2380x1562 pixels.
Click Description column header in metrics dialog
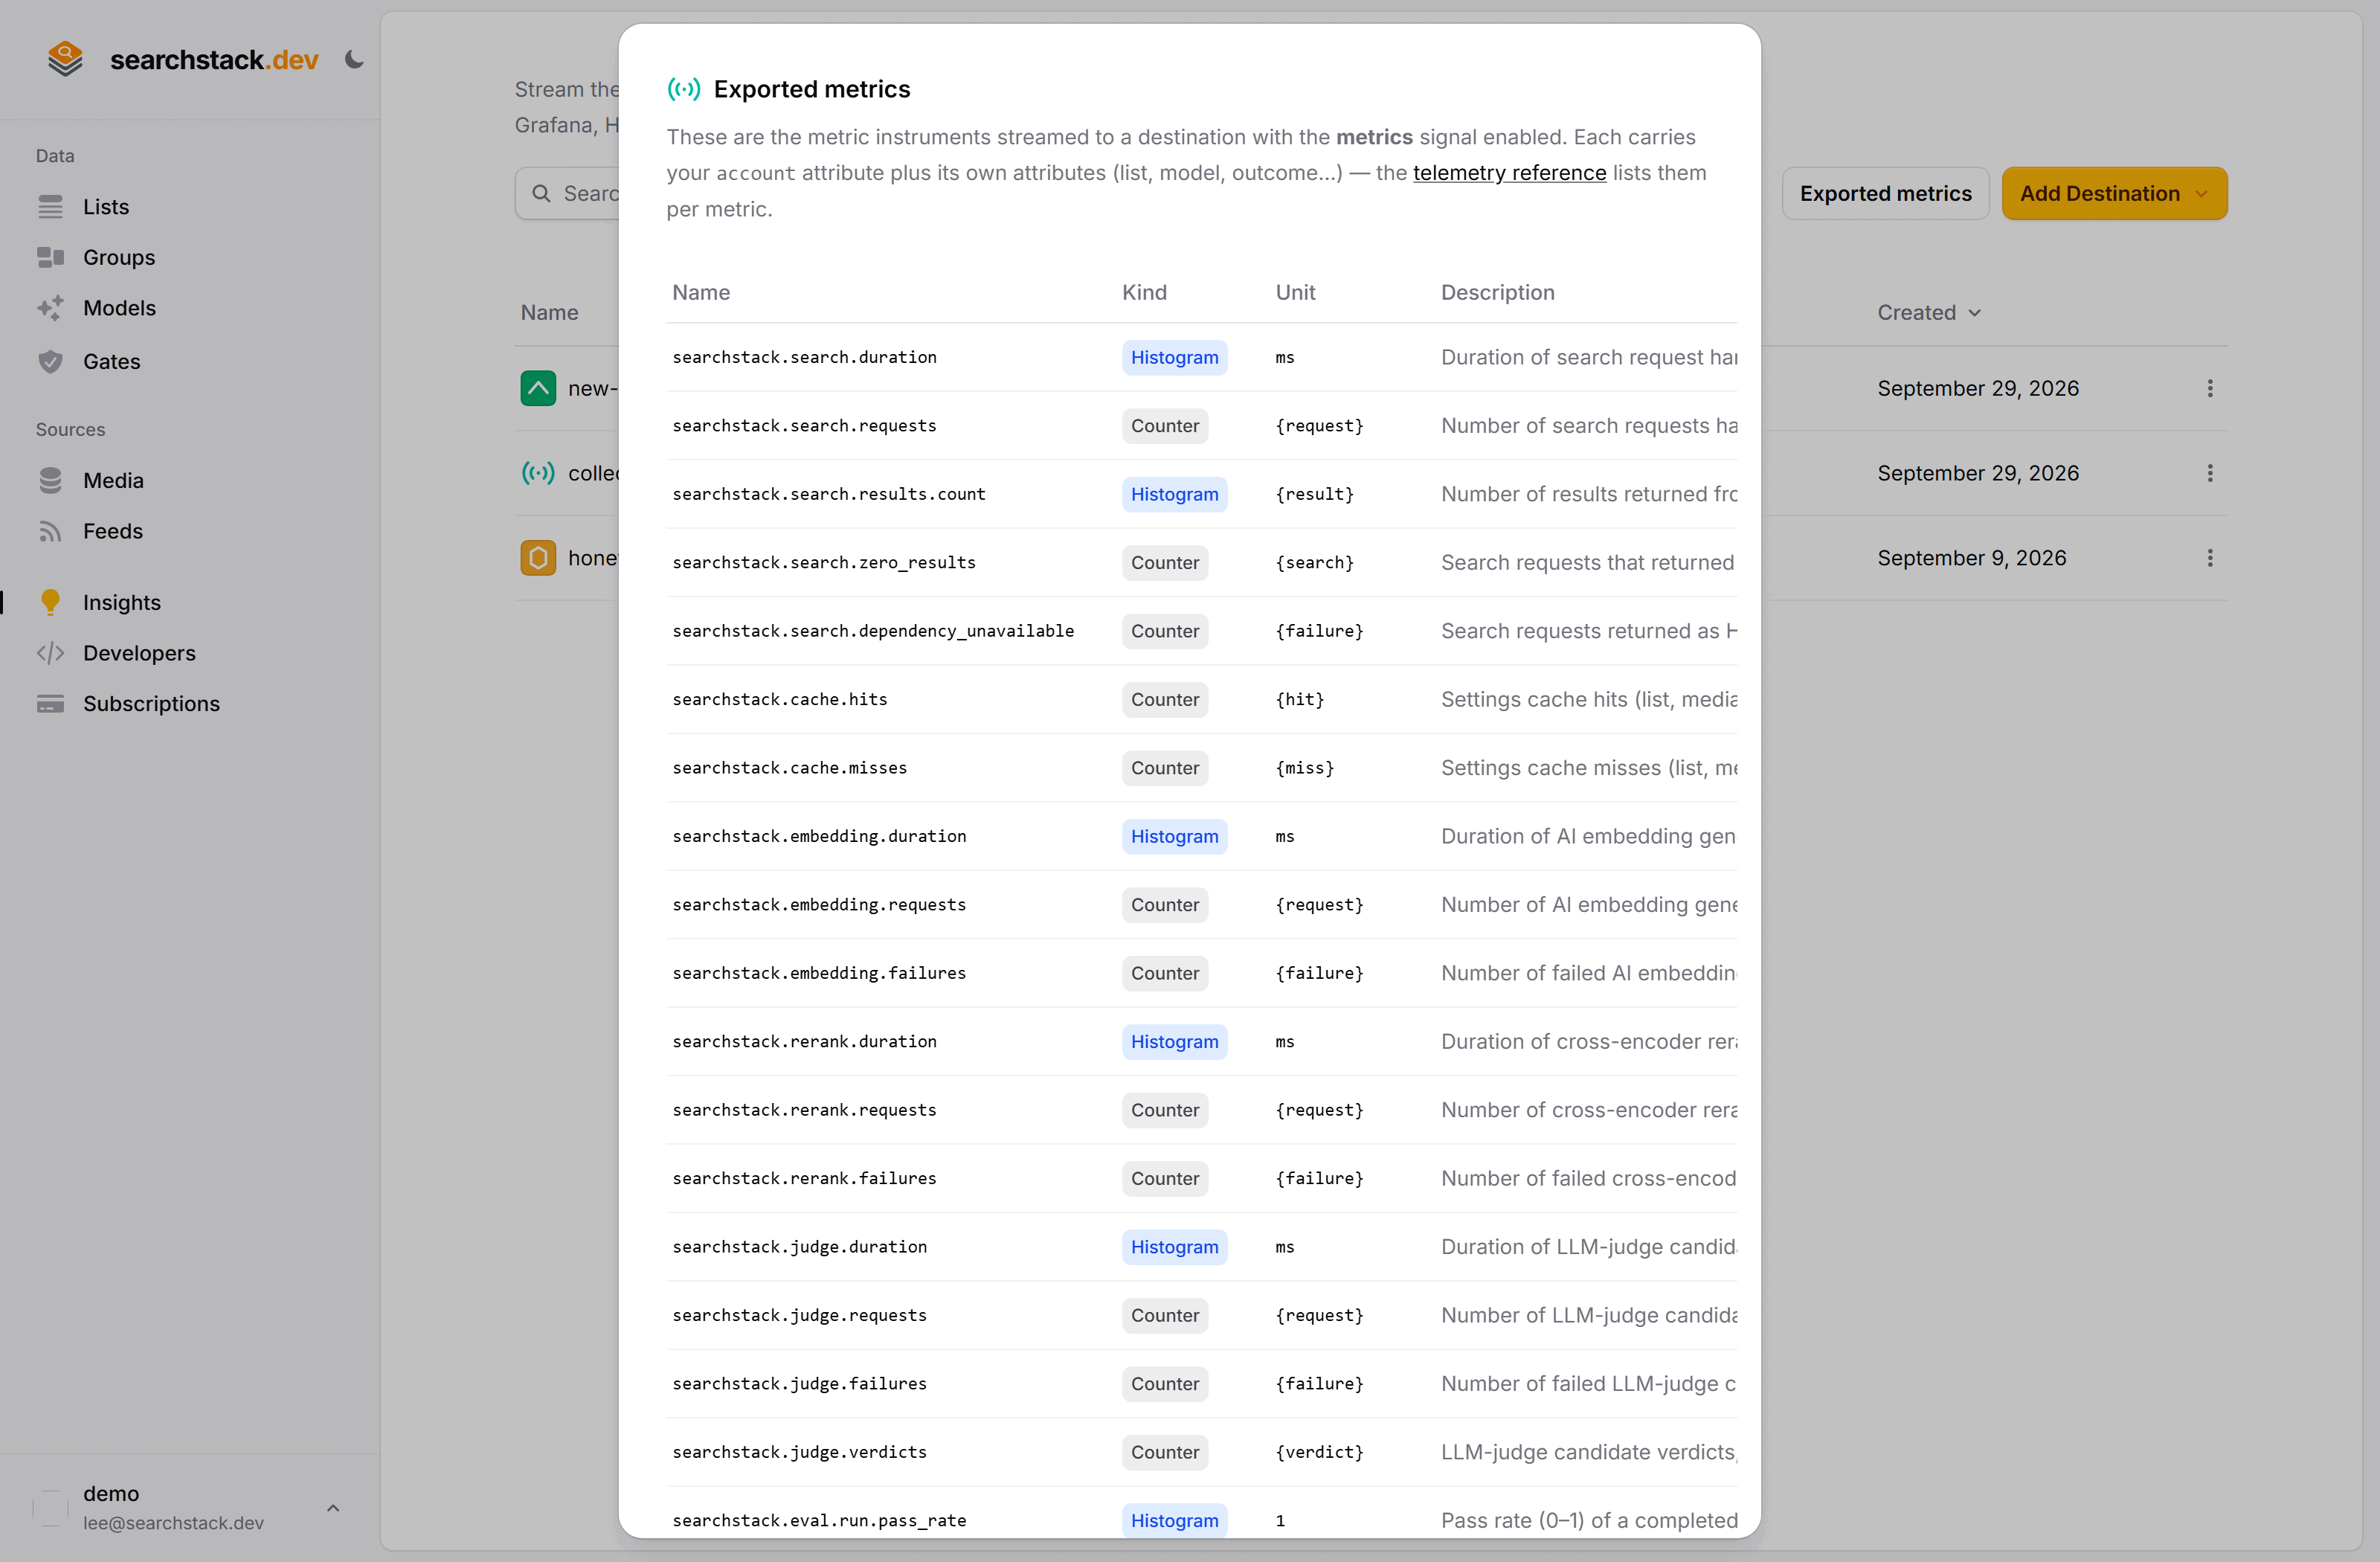point(1497,293)
